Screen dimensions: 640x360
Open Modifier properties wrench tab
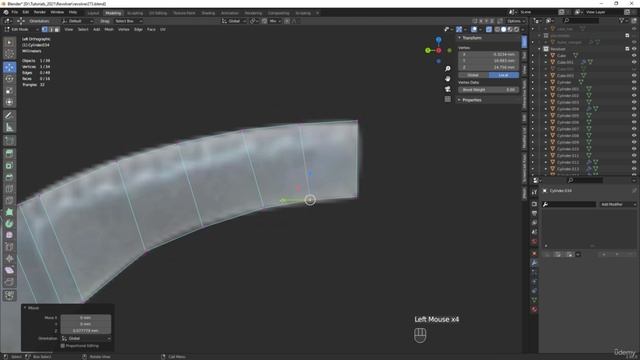(534, 263)
